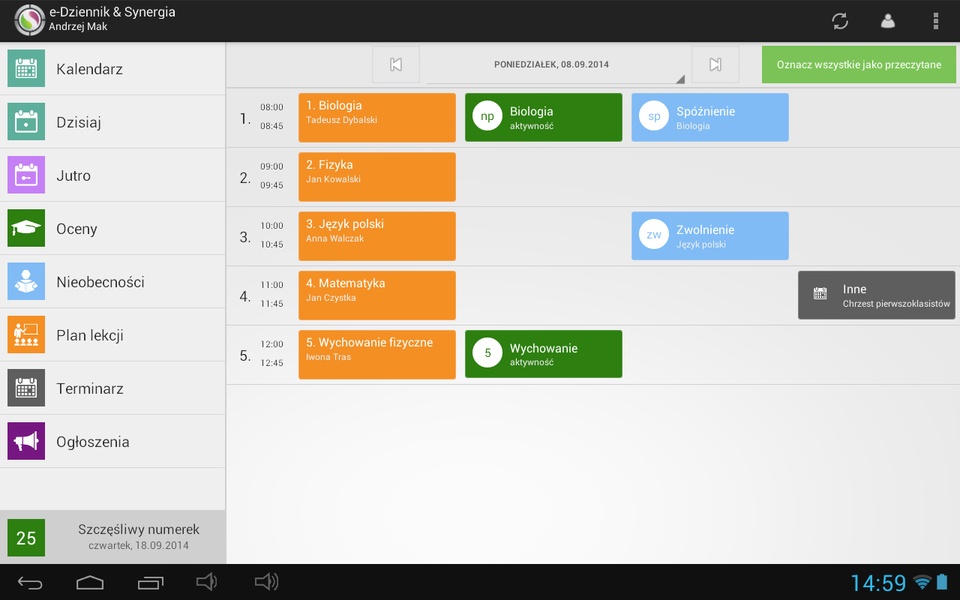The image size is (960, 600).
Task: Go to the previous day arrow
Action: coord(396,64)
